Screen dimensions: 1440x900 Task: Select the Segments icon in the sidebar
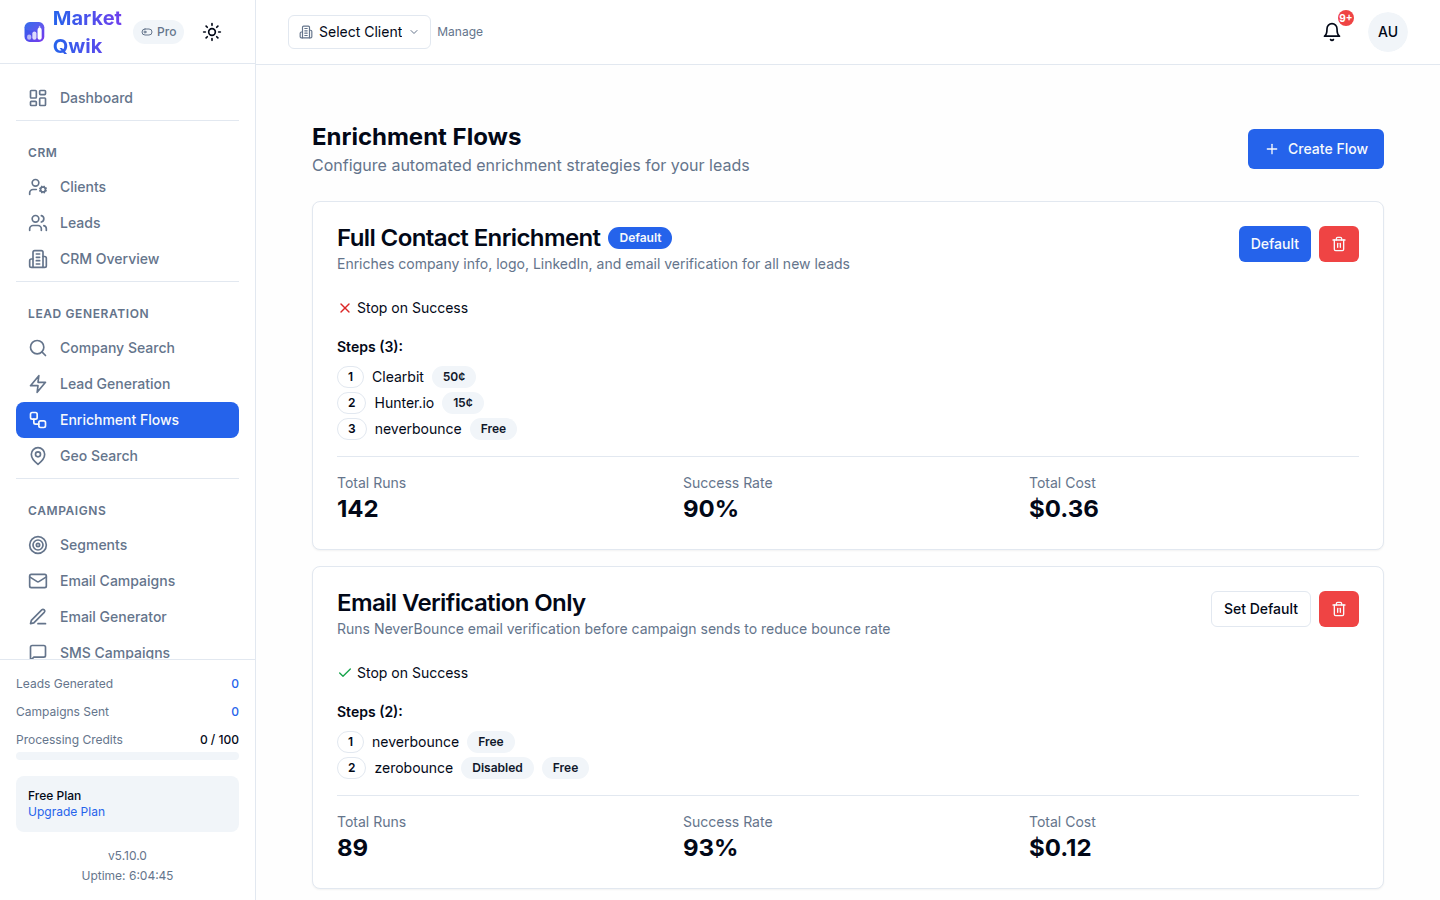39,544
